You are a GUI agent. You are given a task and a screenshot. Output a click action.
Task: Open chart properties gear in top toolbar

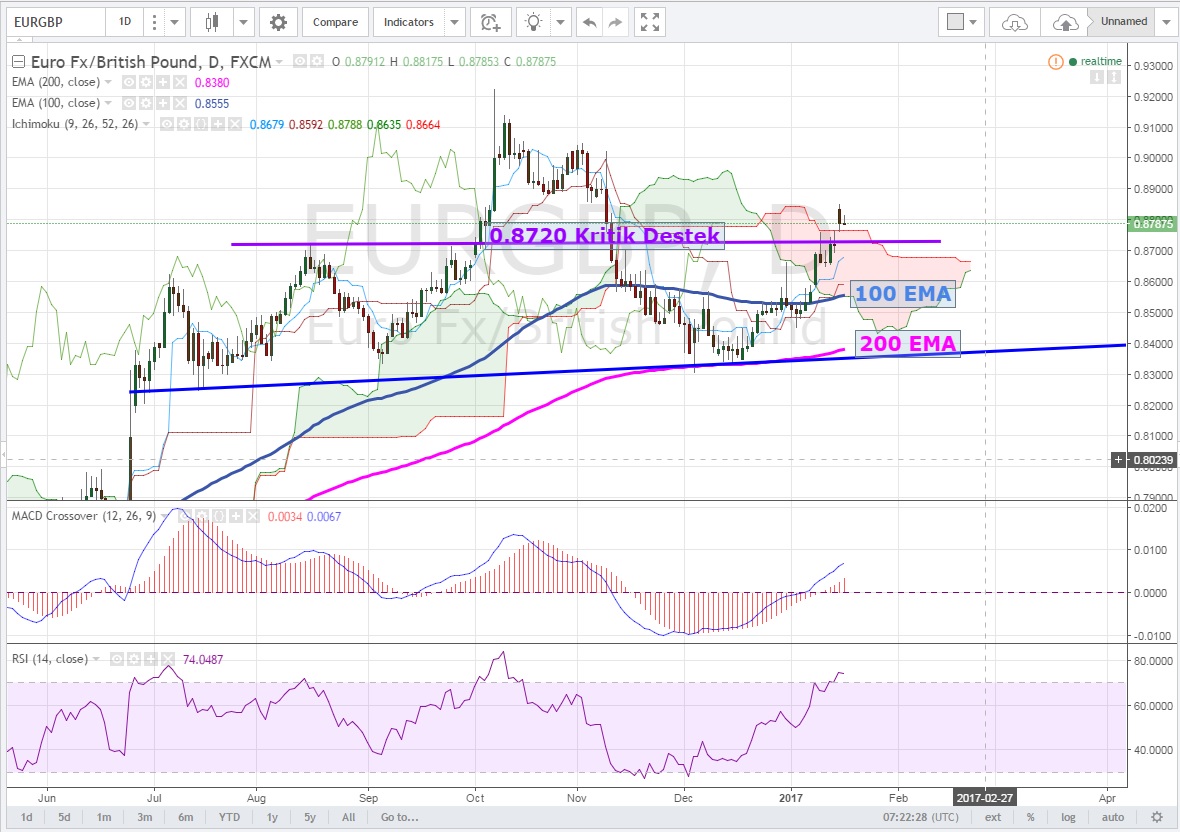point(278,22)
